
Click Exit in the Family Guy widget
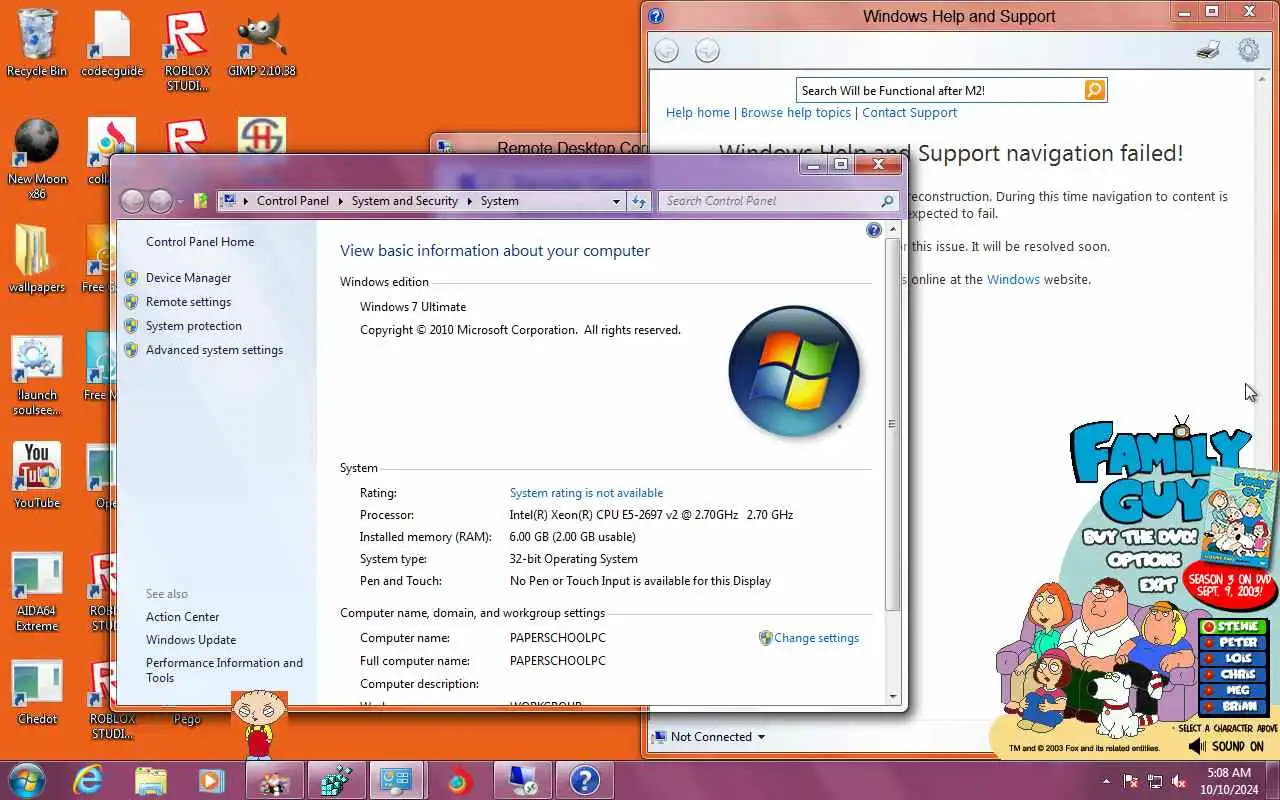tap(1157, 584)
